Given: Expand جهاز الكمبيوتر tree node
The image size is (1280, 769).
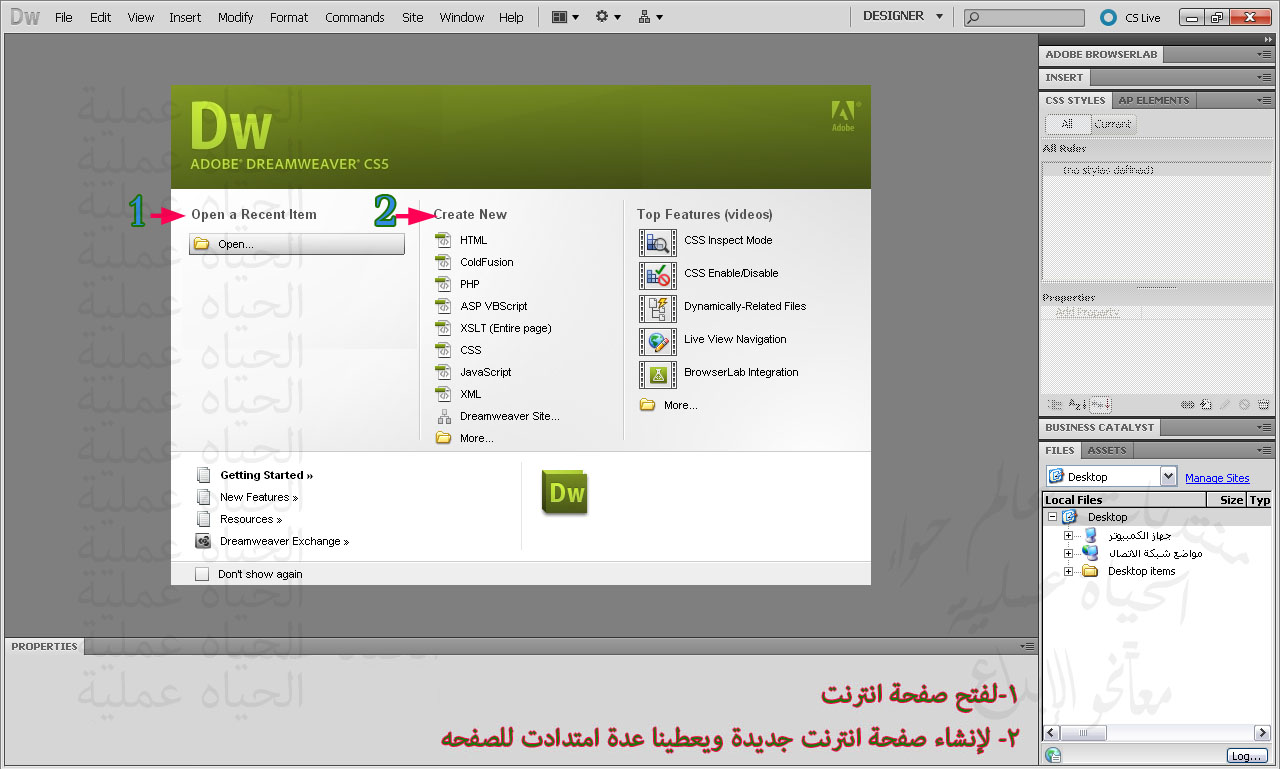Looking at the screenshot, I should [x=1068, y=535].
